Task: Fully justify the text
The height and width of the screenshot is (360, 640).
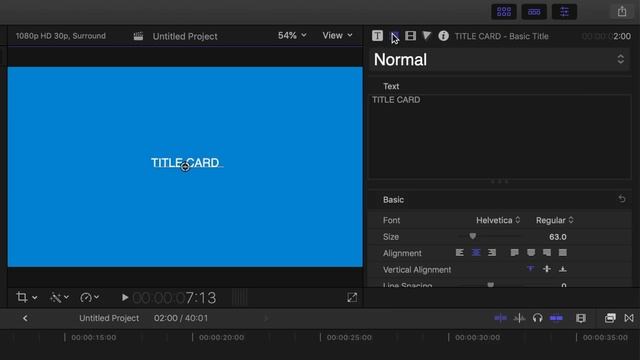Action: point(562,253)
